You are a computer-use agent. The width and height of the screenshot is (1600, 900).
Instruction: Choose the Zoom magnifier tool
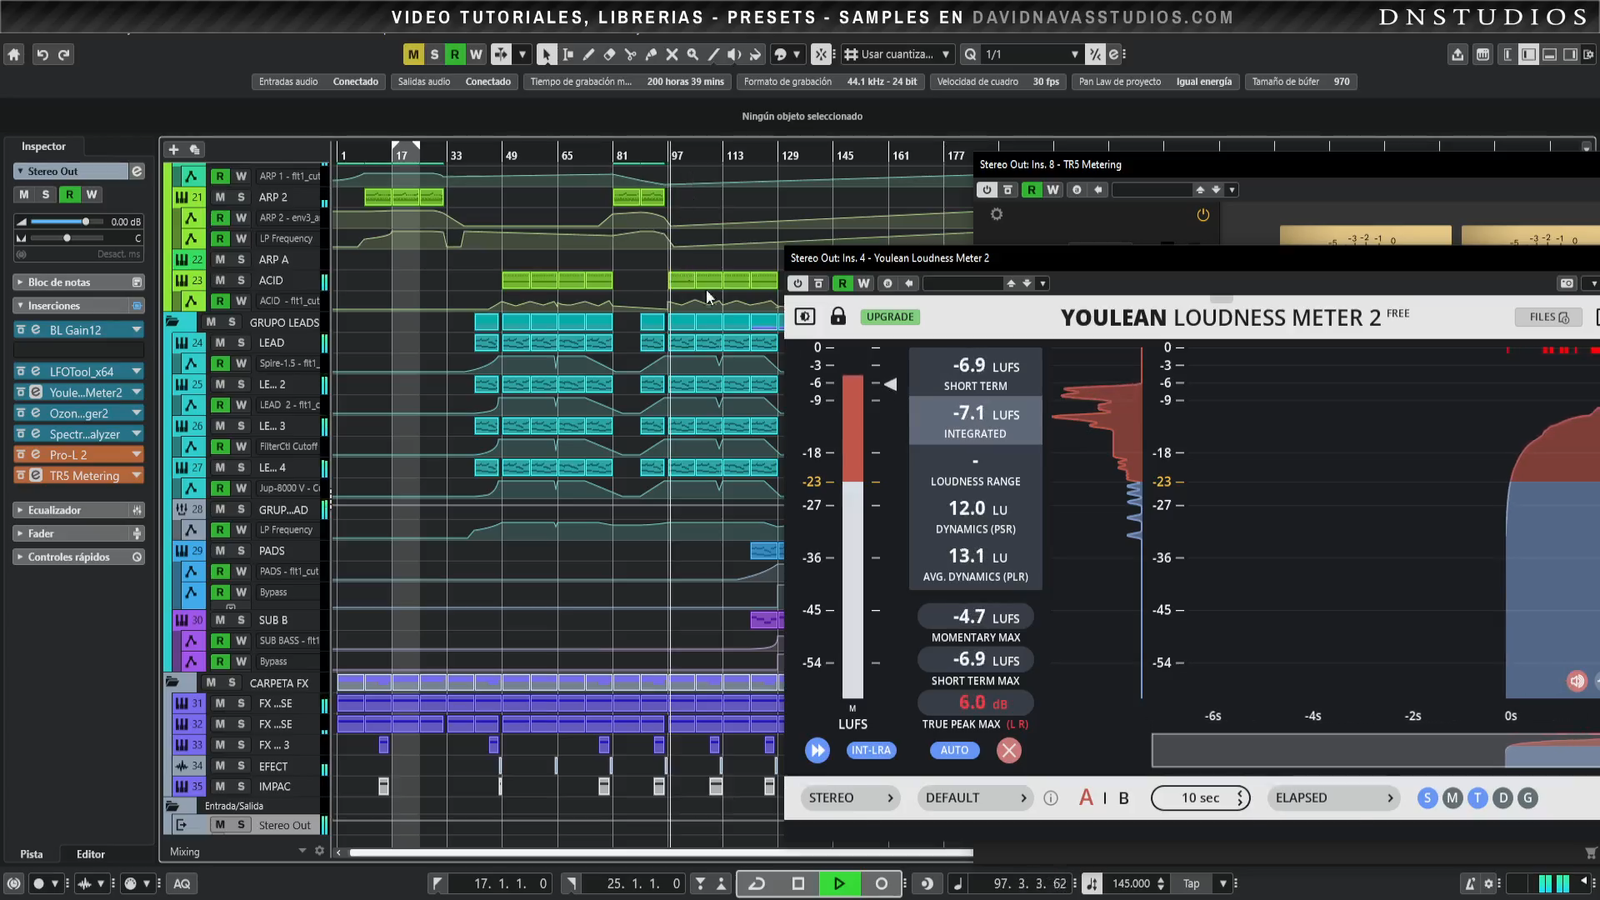[692, 55]
